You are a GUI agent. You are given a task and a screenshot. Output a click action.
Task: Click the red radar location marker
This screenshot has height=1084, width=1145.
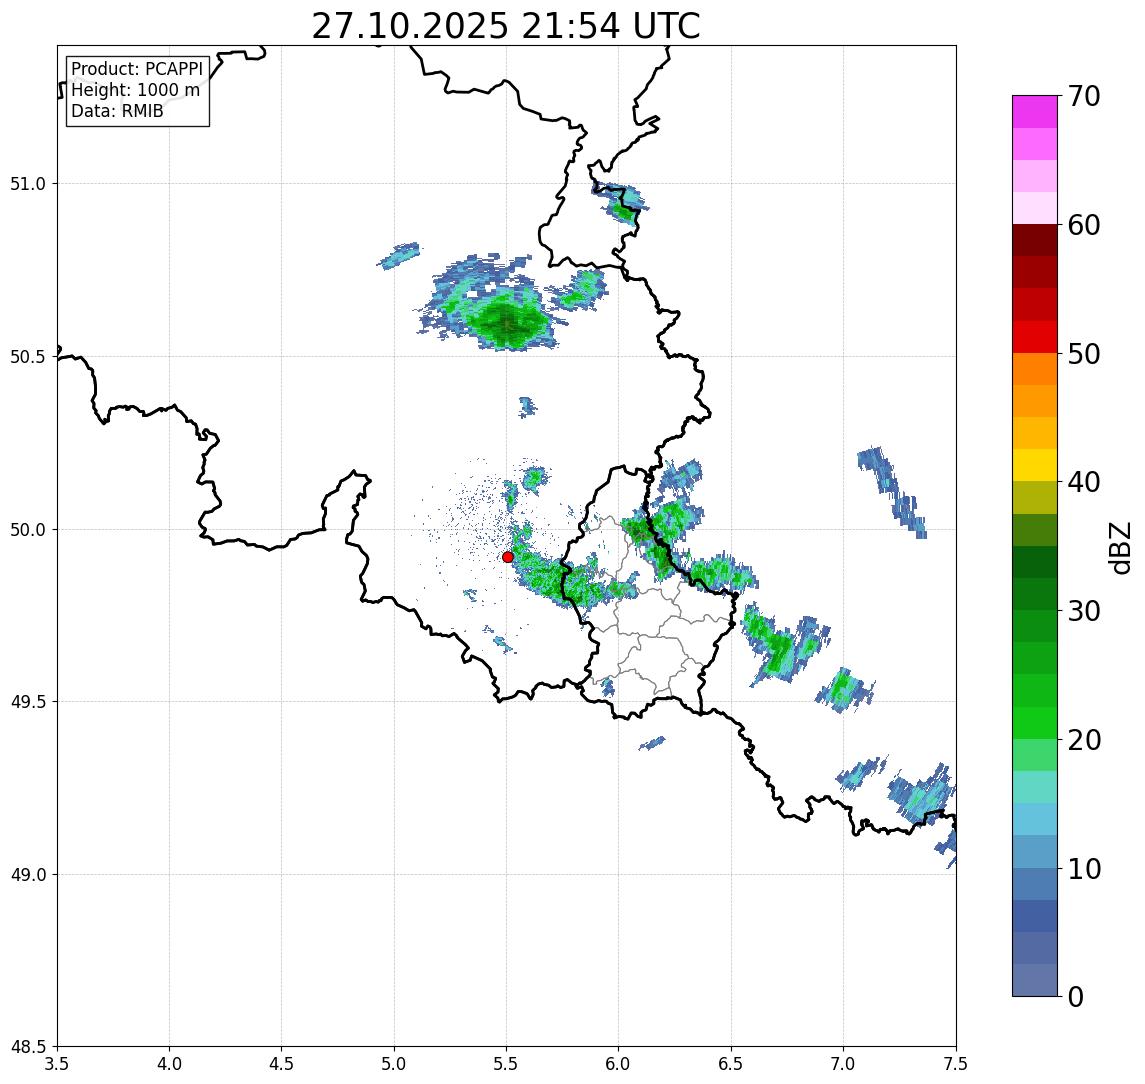click(508, 557)
